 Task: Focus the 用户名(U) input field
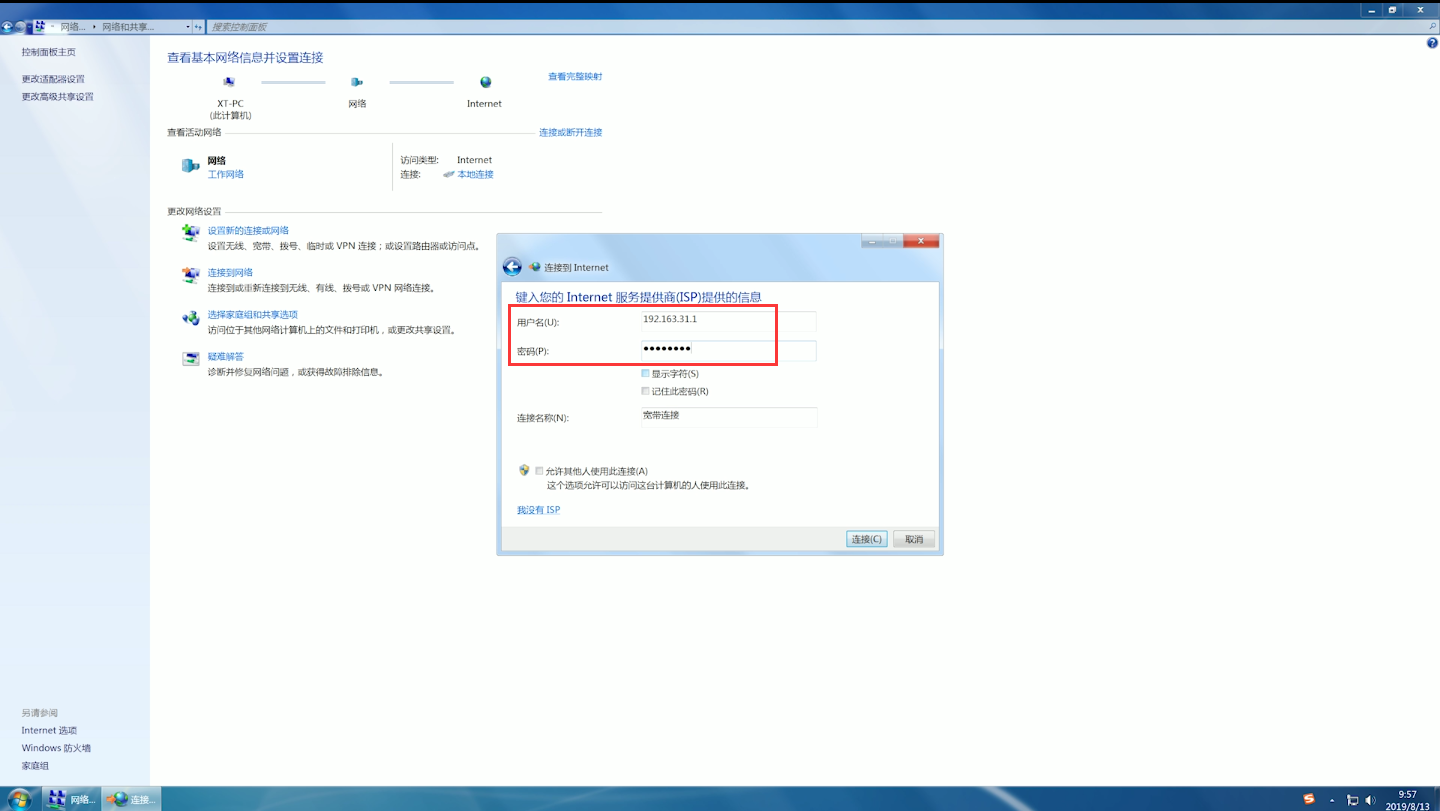[729, 321]
